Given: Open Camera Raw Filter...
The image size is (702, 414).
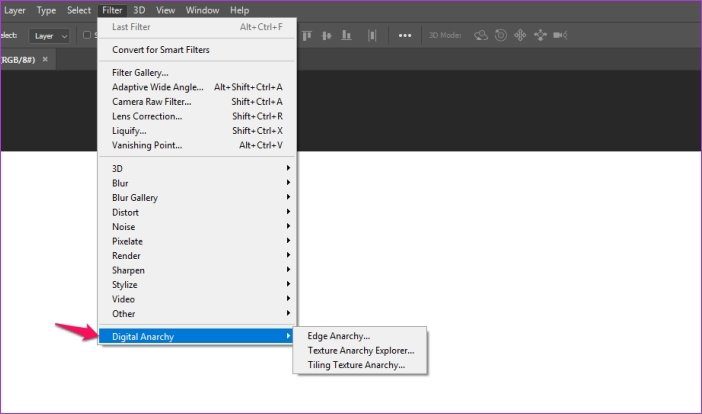Looking at the screenshot, I should click(197, 102).
